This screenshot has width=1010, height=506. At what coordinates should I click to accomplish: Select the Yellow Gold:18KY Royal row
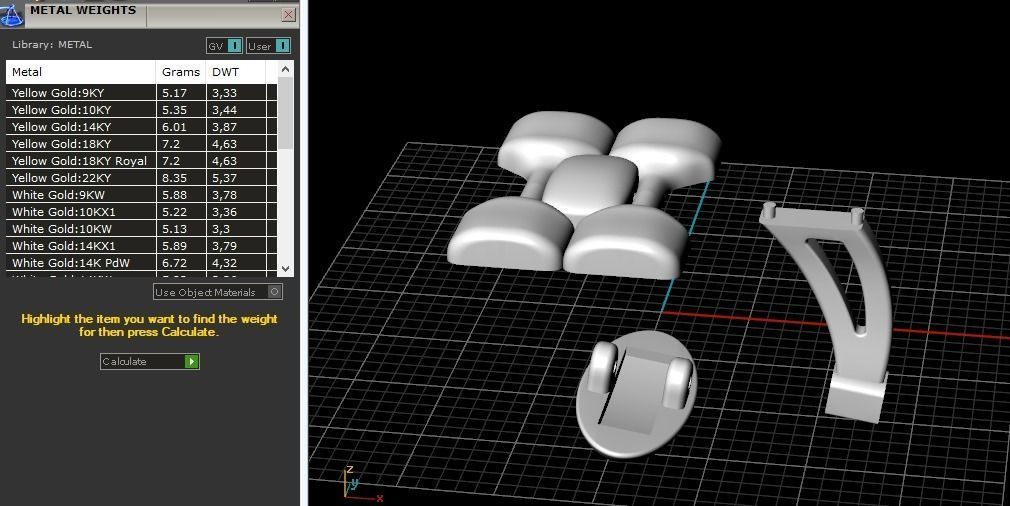pyautogui.click(x=142, y=161)
